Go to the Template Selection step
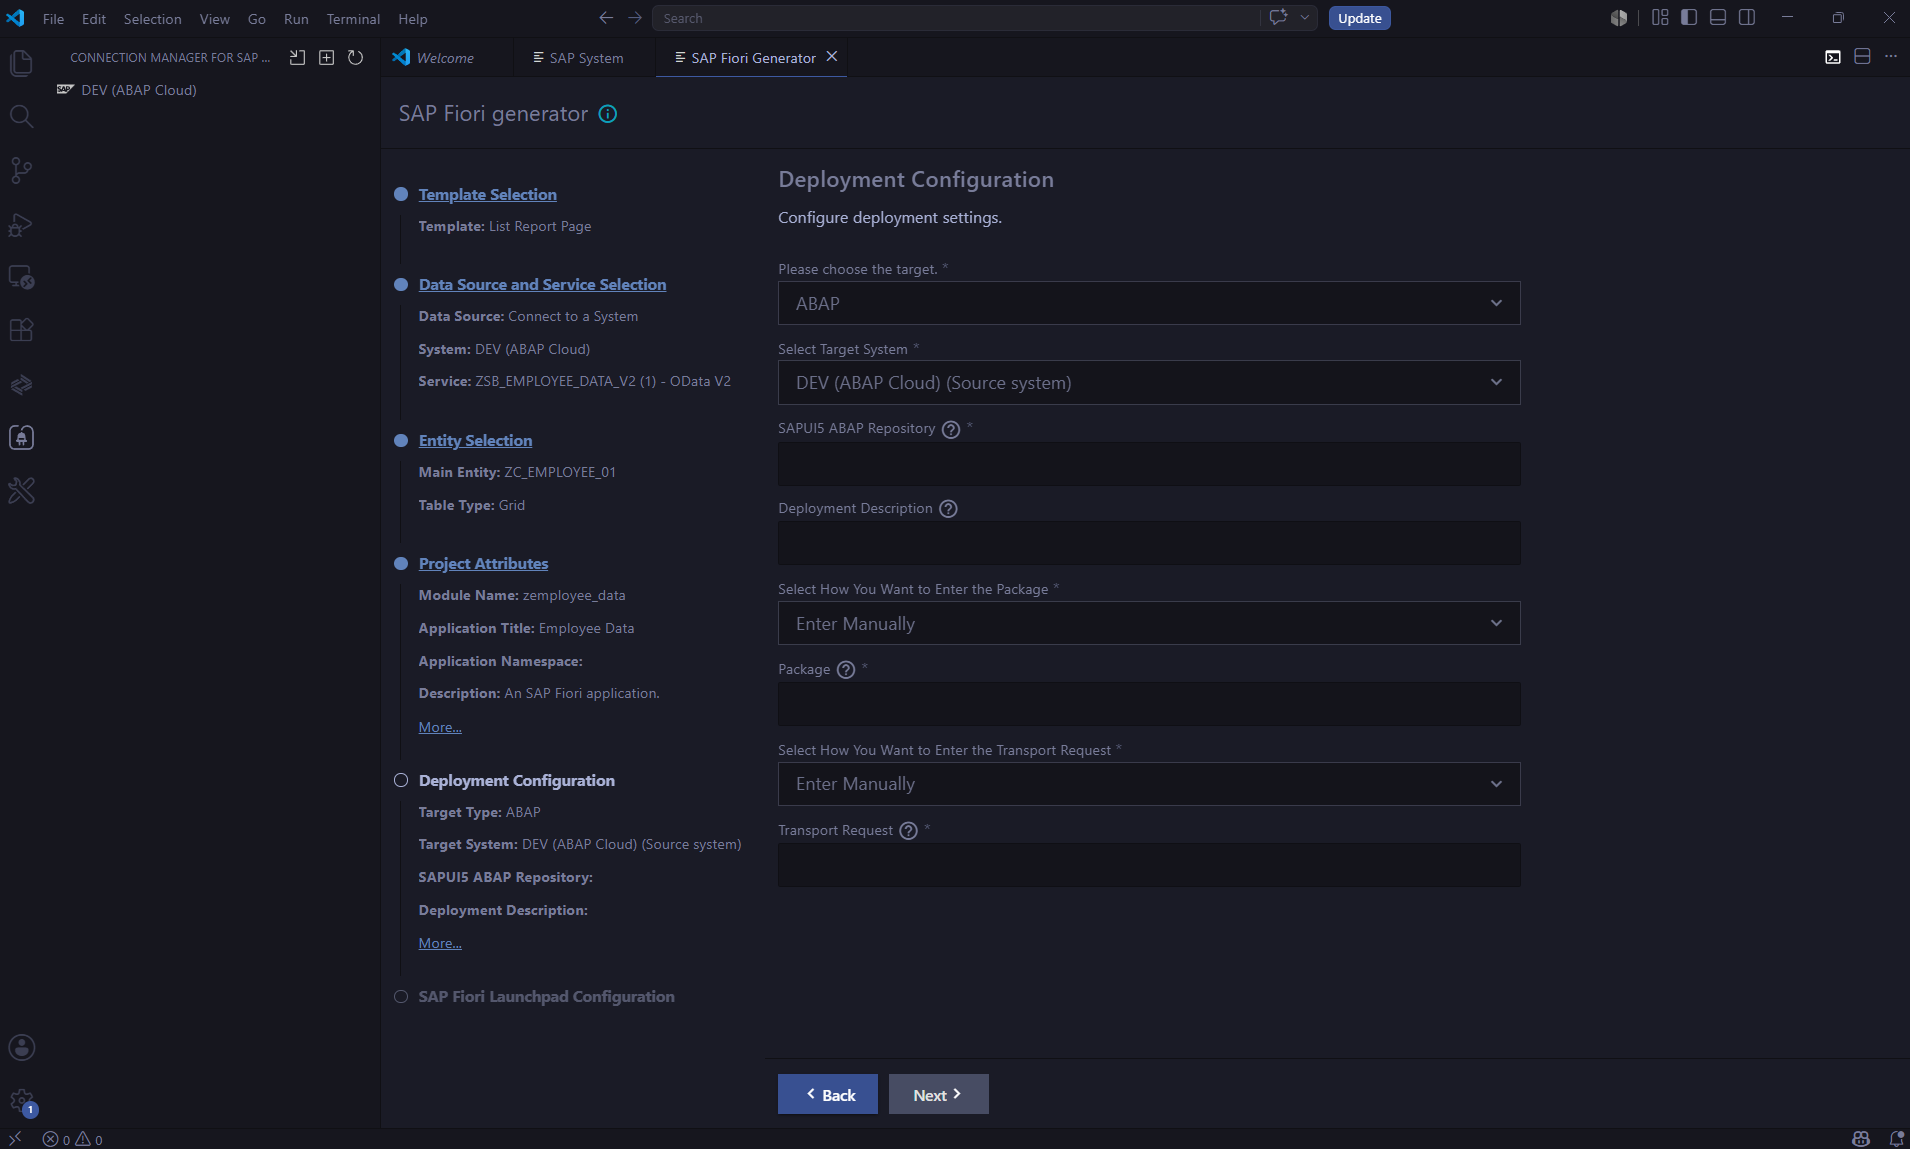 [x=488, y=195]
